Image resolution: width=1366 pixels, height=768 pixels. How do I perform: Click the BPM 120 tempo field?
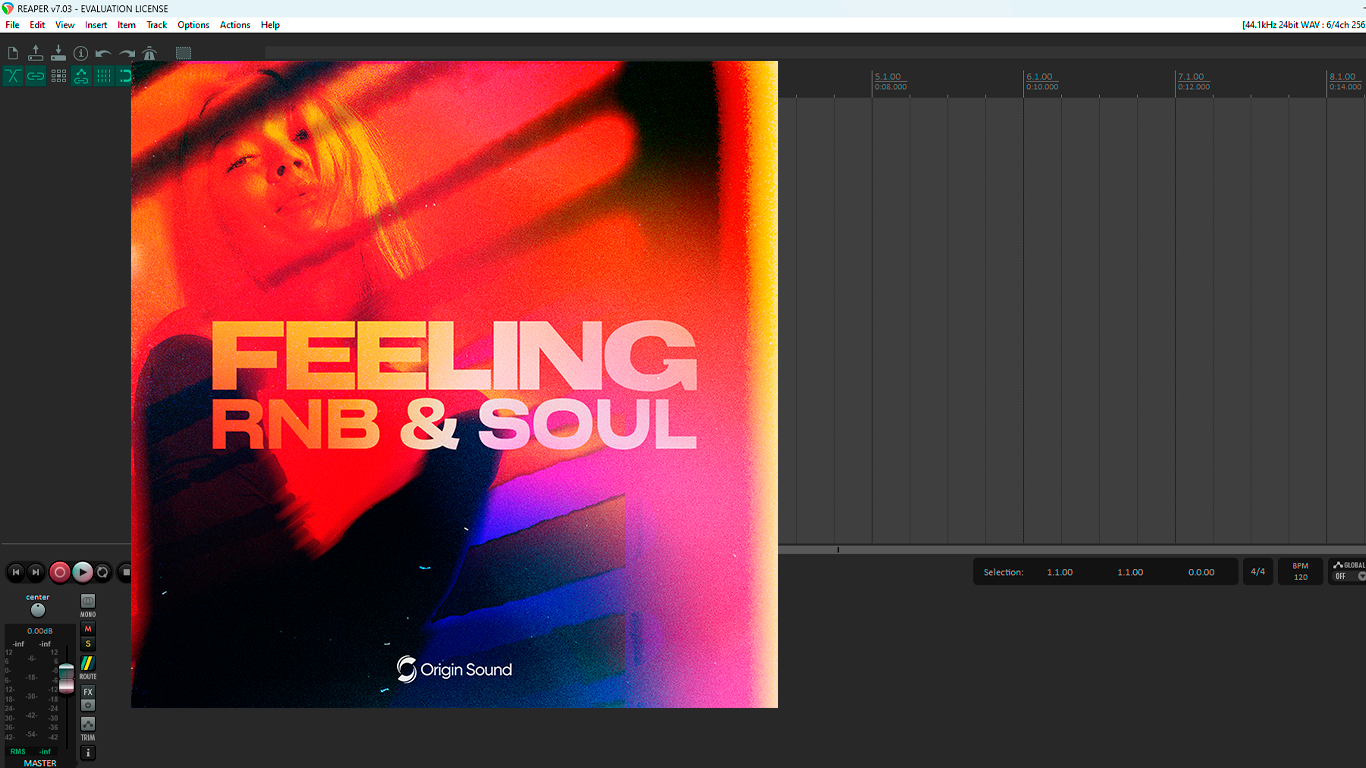point(1300,572)
